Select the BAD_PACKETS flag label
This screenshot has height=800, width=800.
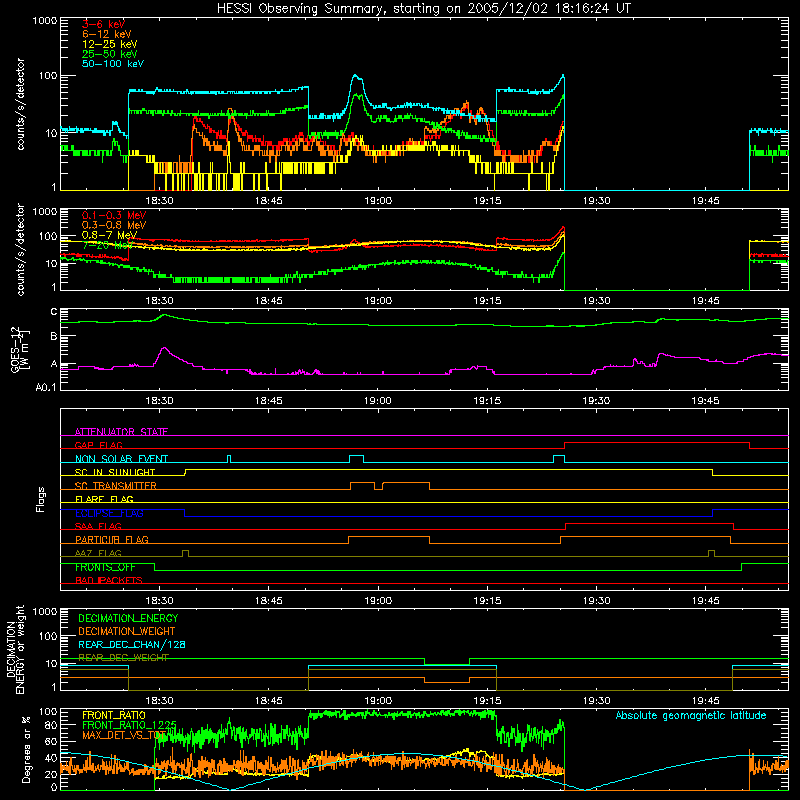109,580
